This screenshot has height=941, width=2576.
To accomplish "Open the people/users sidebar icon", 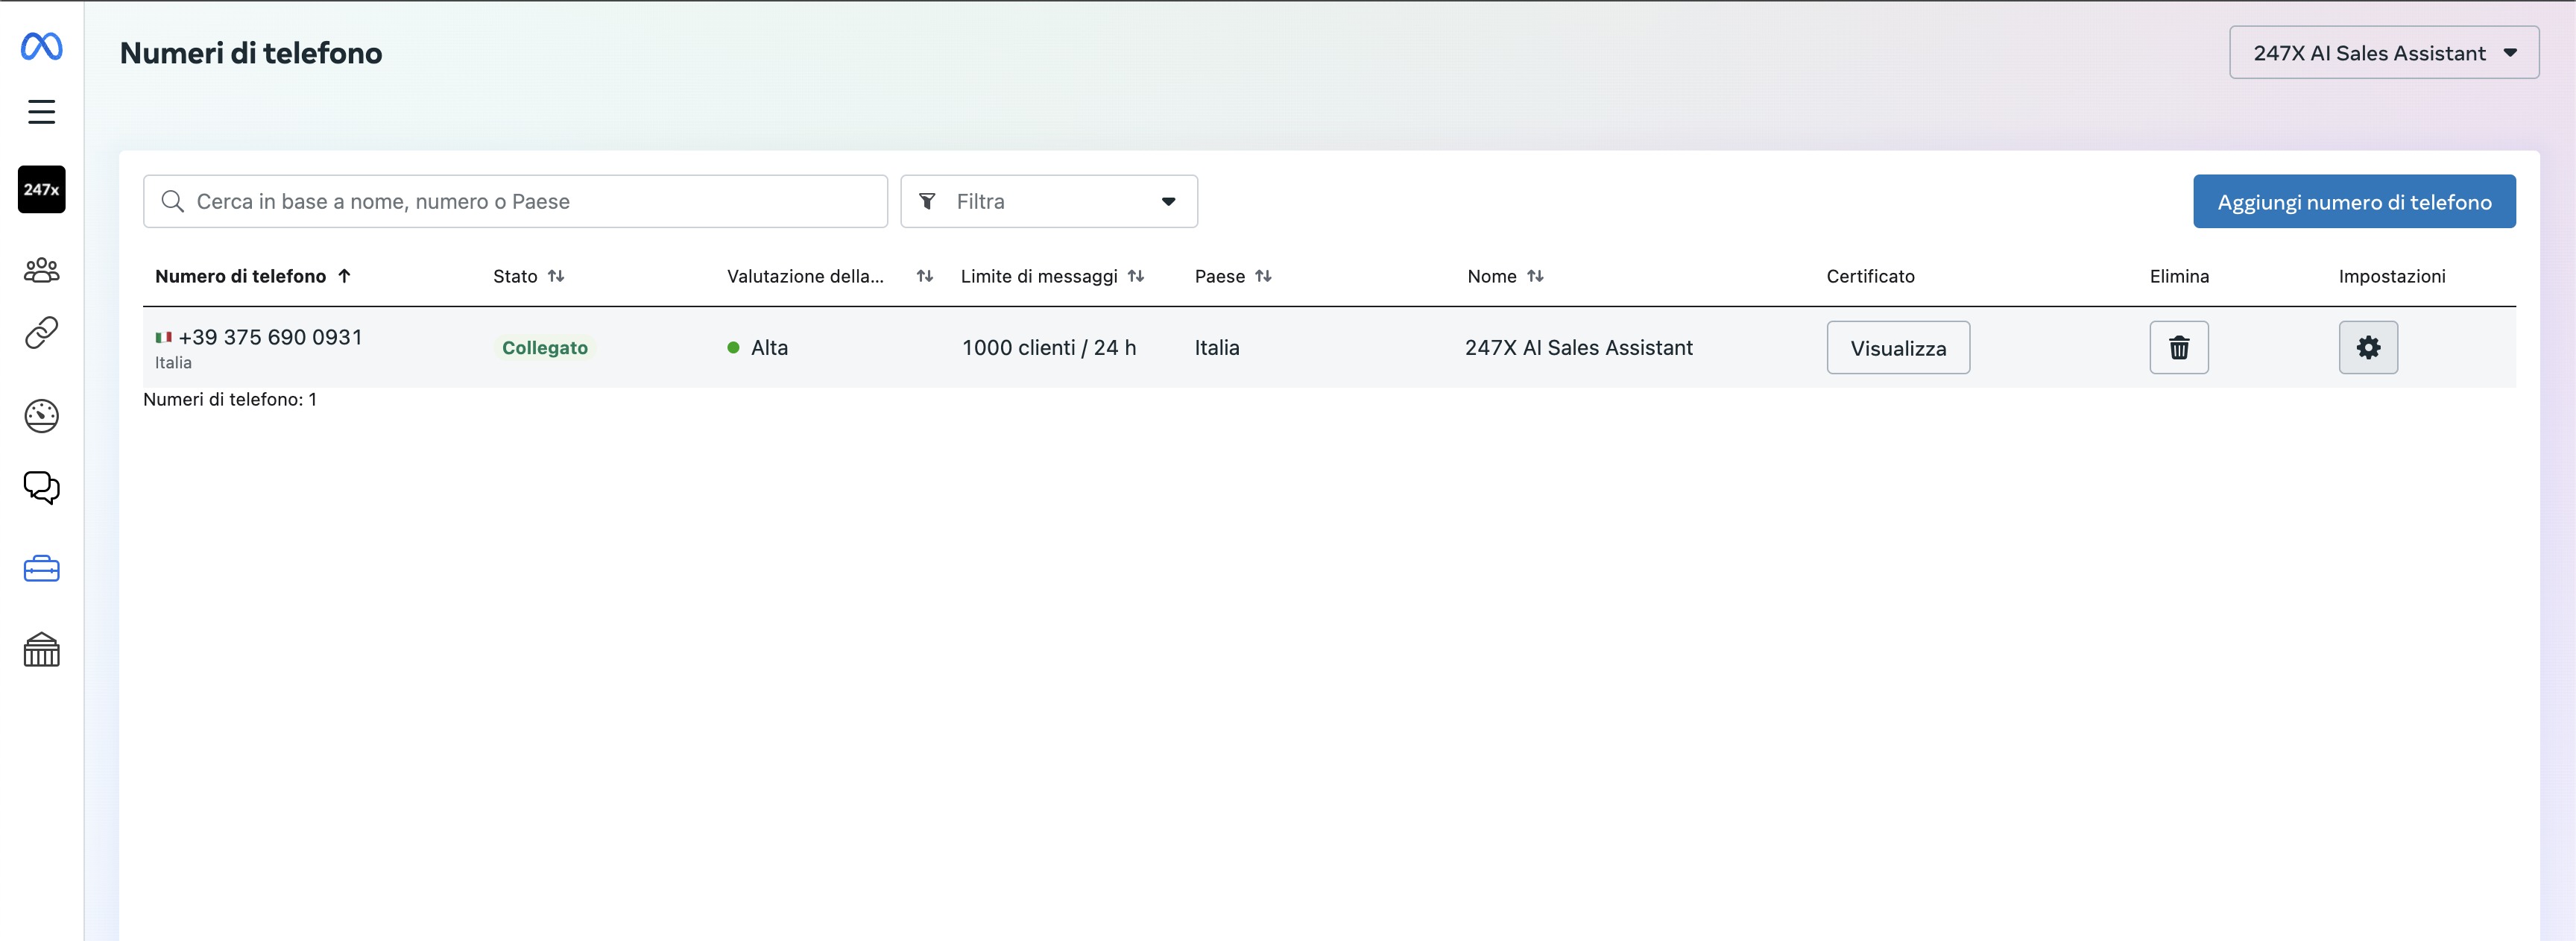I will tap(42, 270).
